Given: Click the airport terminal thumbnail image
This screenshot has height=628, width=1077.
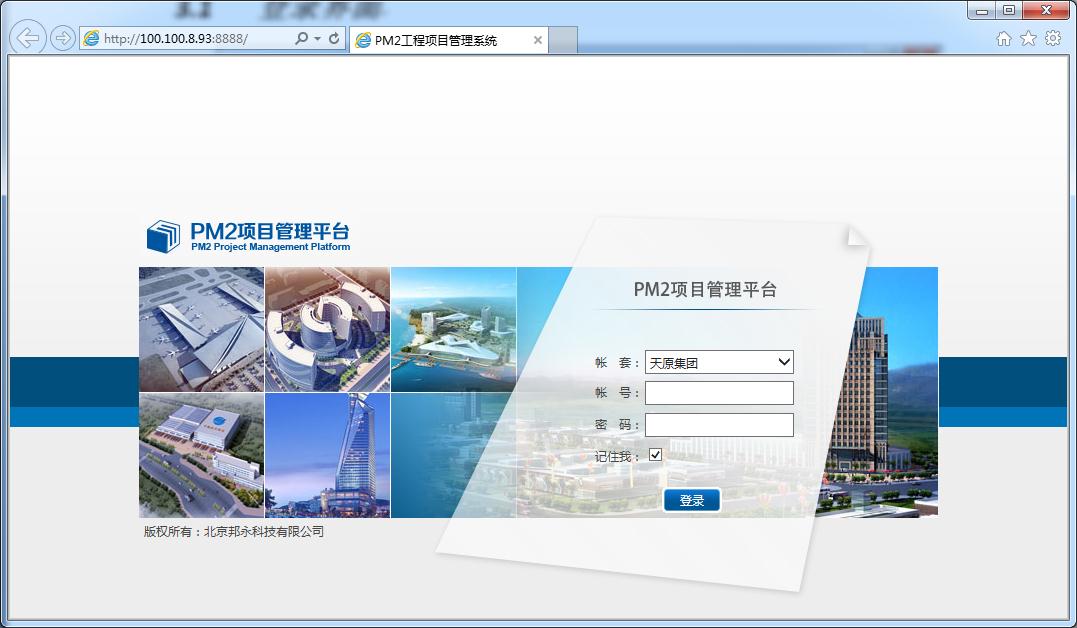Looking at the screenshot, I should pyautogui.click(x=201, y=329).
